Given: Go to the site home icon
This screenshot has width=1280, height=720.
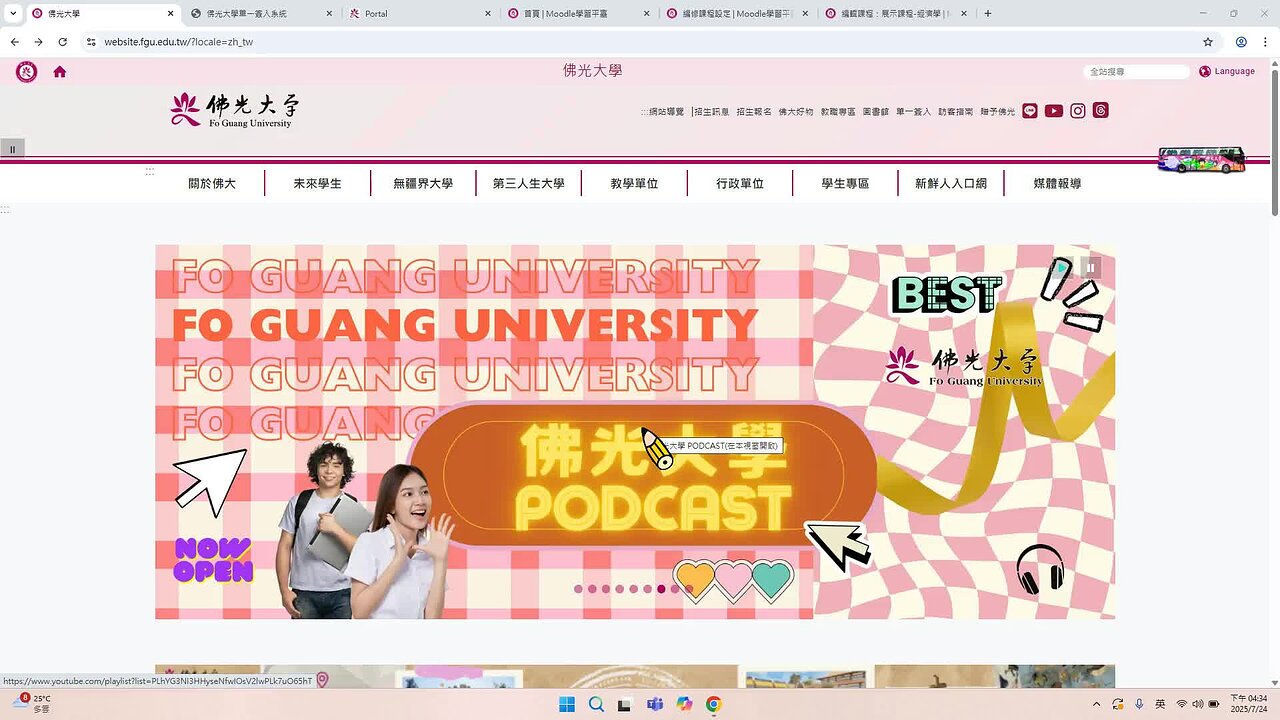Looking at the screenshot, I should point(60,71).
